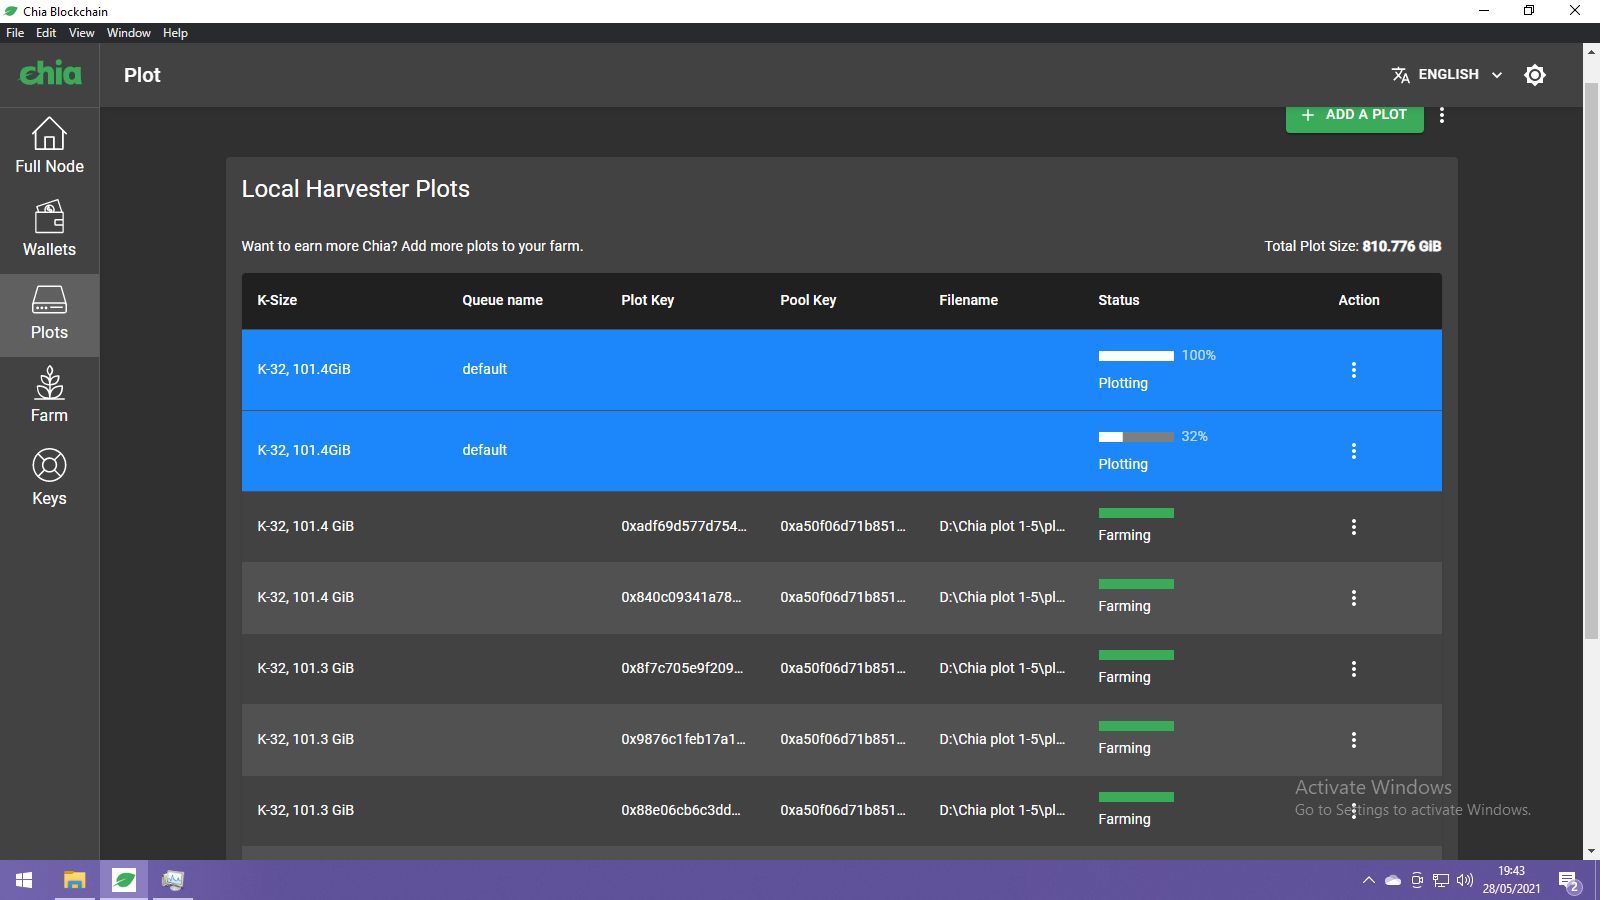Click the Chia logo
Screen dimensions: 1600x900
coord(50,73)
